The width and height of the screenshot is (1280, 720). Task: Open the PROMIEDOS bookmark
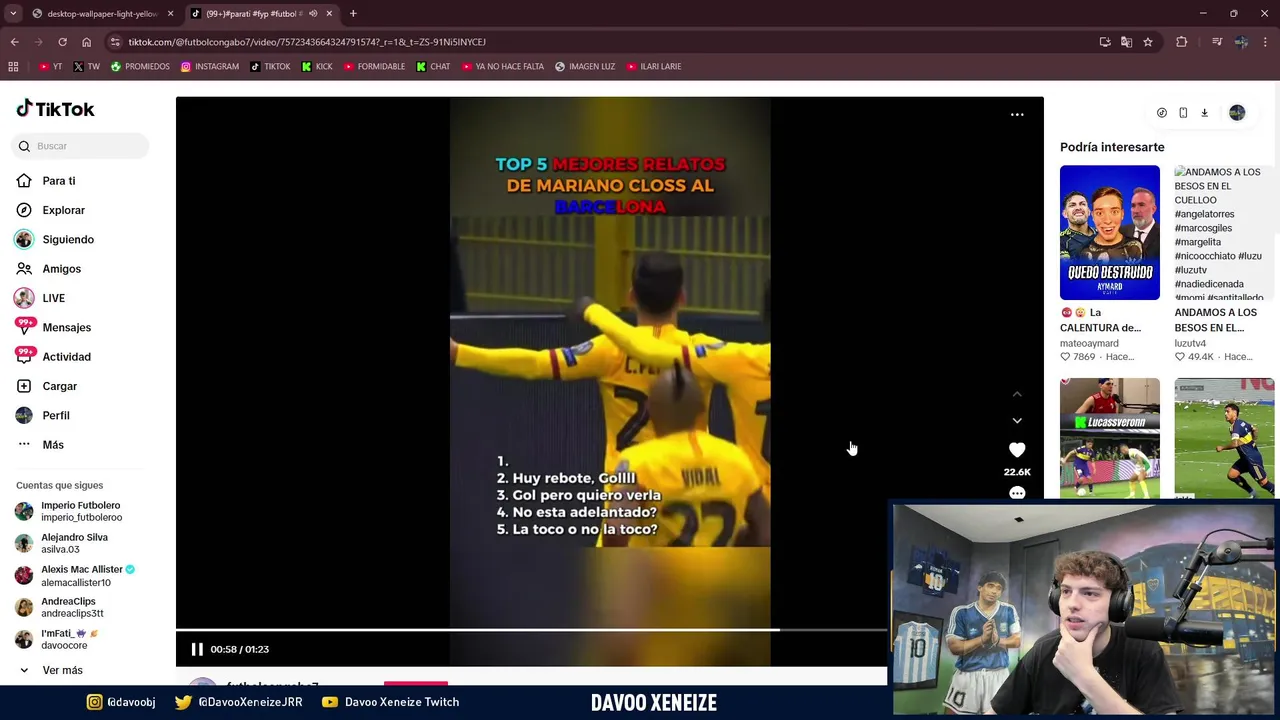pos(140,67)
